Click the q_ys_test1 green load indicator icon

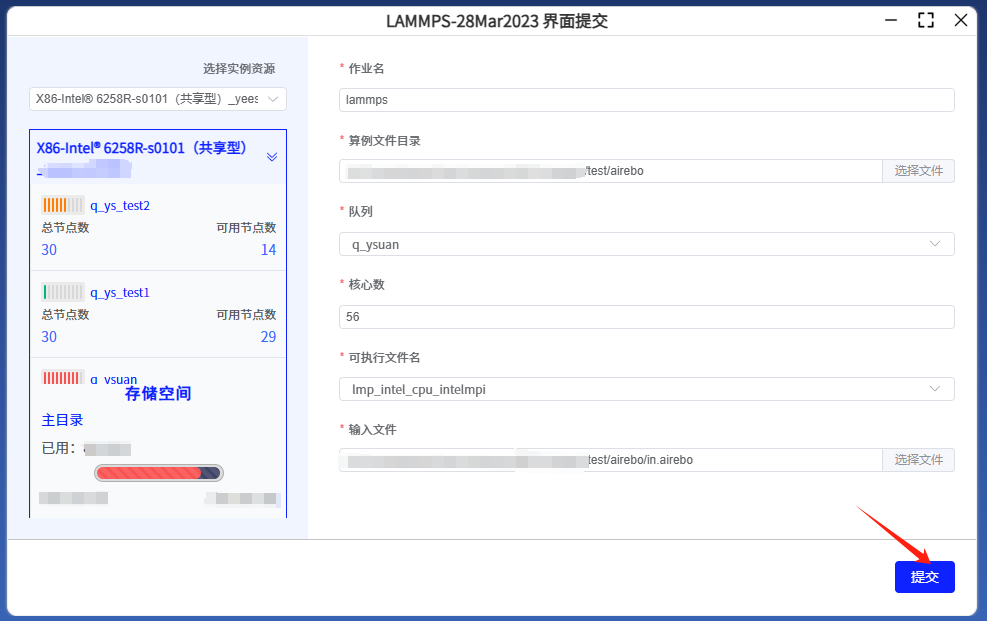coord(62,292)
